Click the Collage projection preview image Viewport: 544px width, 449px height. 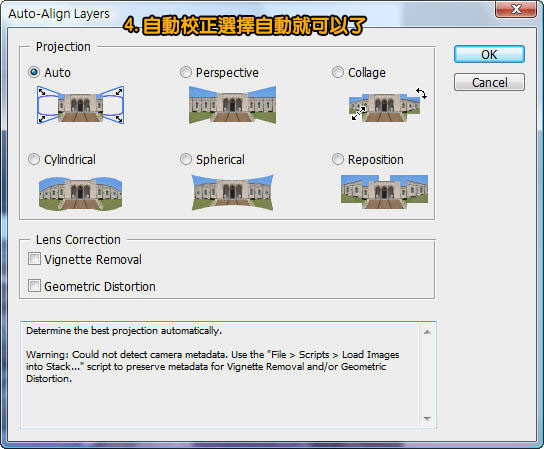(x=388, y=105)
